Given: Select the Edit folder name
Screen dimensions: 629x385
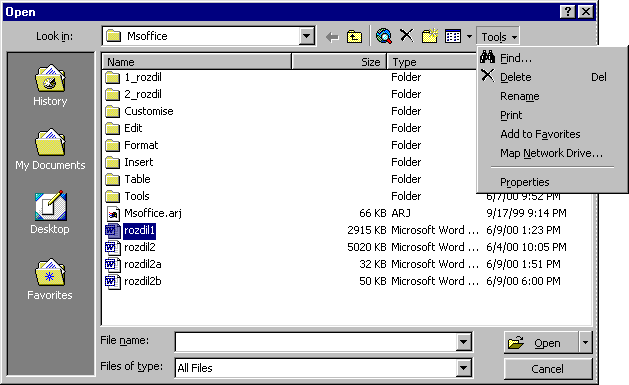Looking at the screenshot, I should pos(133,128).
